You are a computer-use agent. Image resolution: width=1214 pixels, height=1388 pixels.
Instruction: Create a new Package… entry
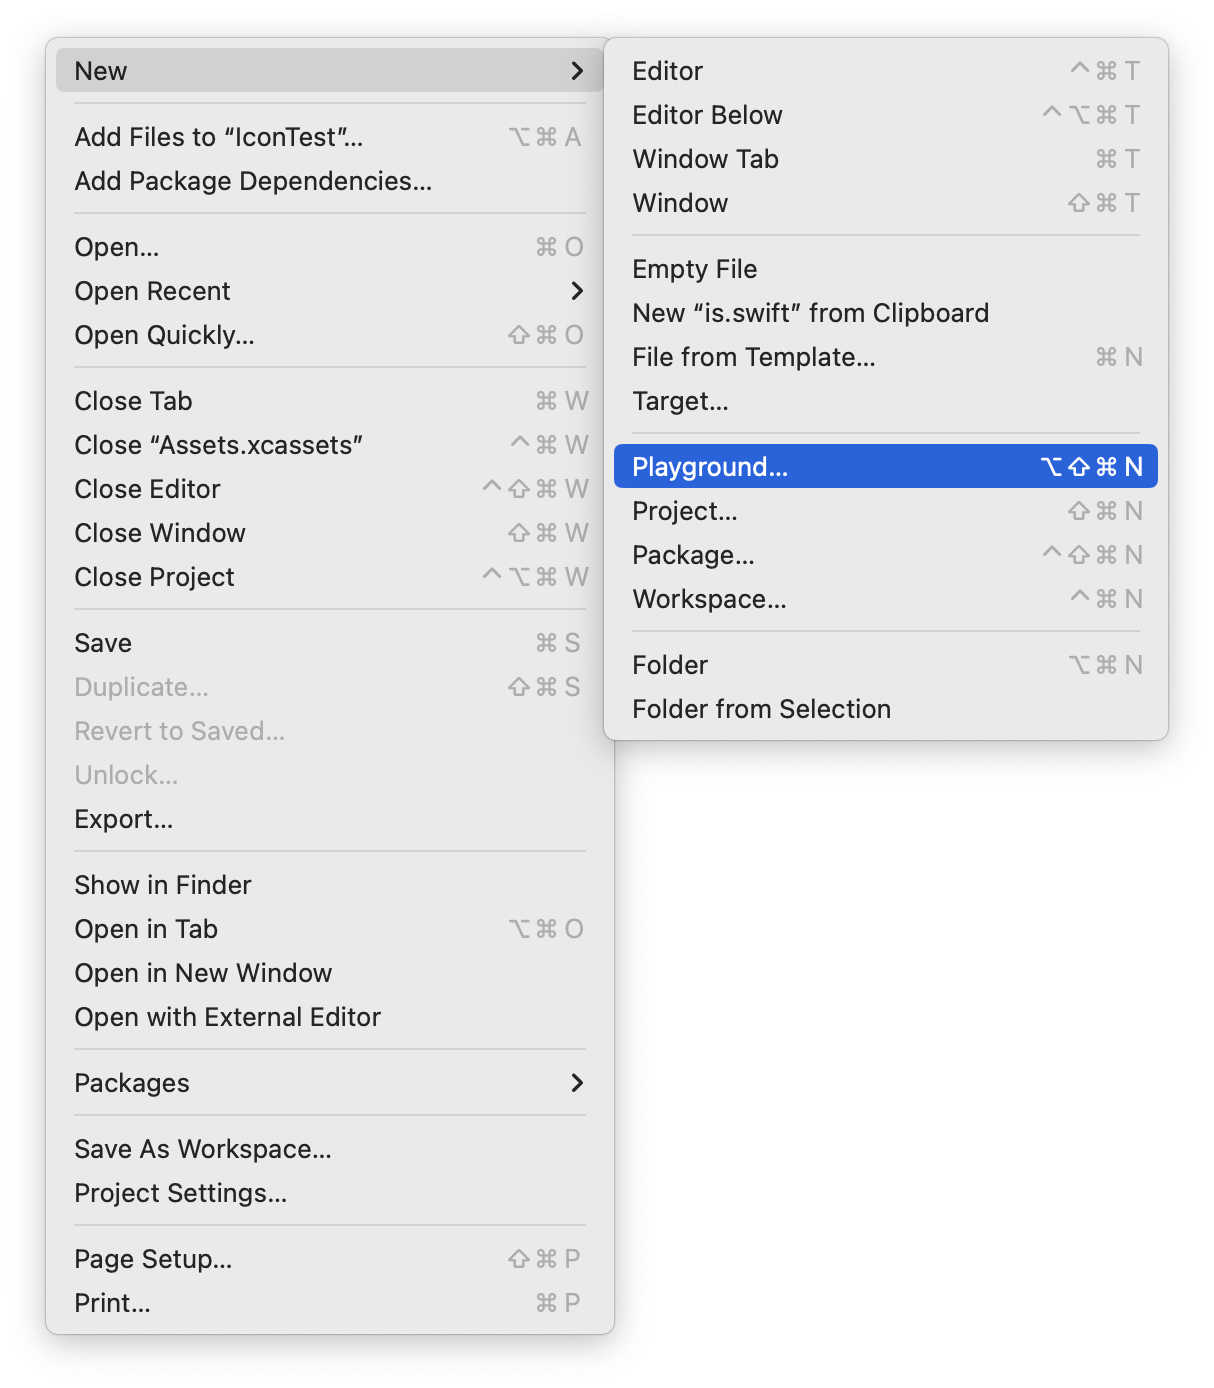coord(693,555)
